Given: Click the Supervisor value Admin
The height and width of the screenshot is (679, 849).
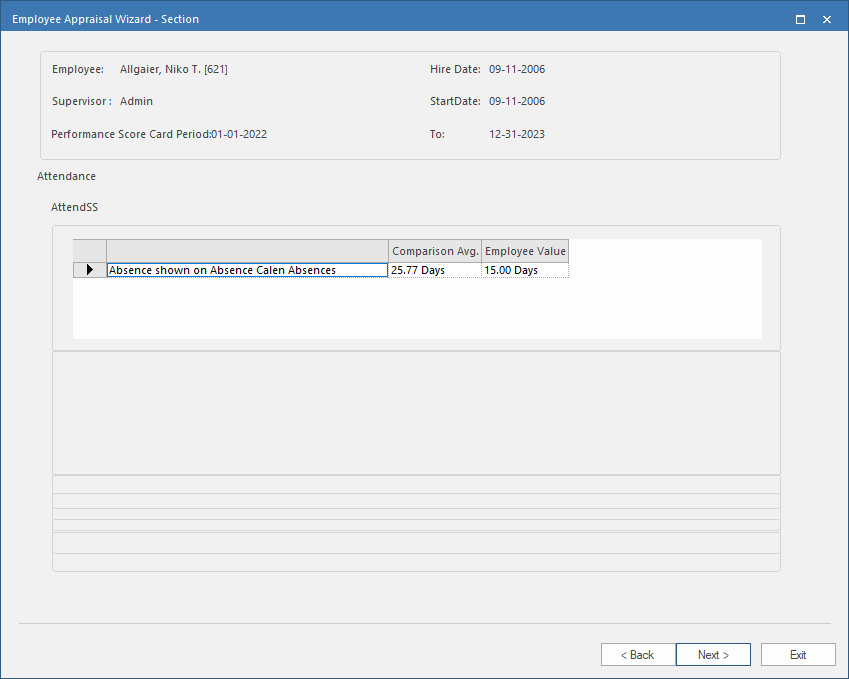Looking at the screenshot, I should [136, 101].
